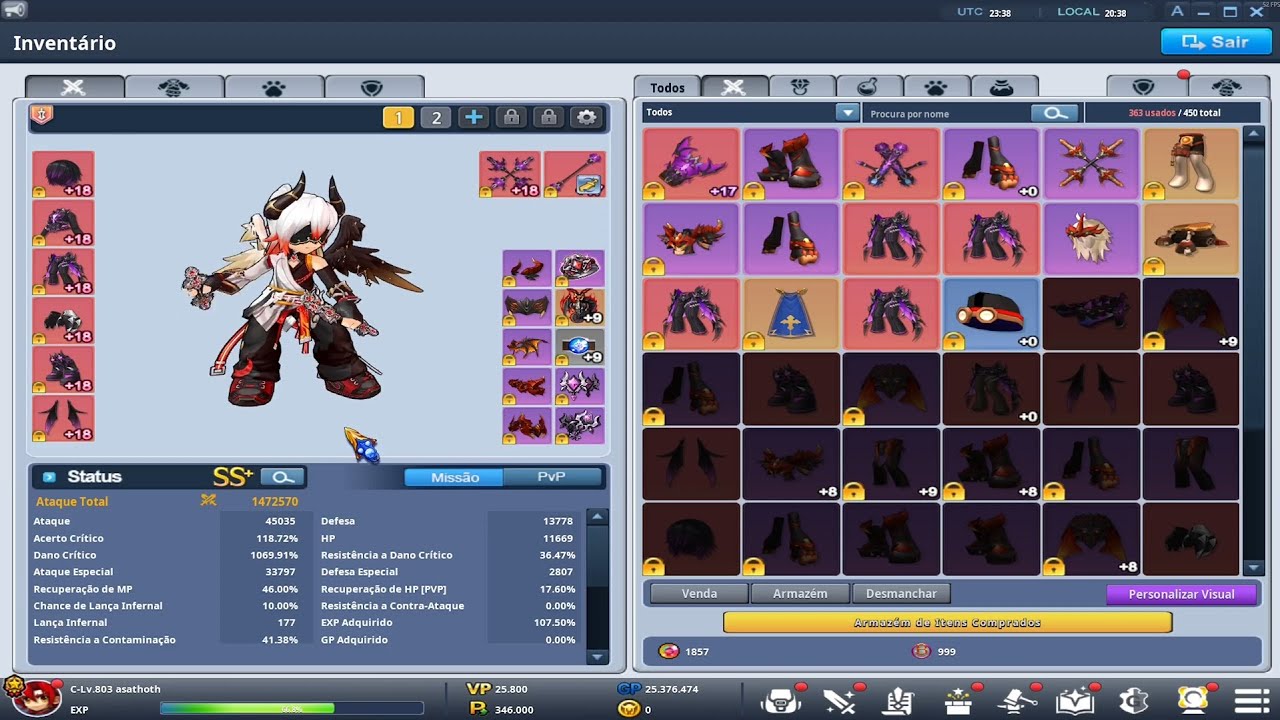Click the blue plus add-preset button
Screen dimensions: 1280x720
473,117
